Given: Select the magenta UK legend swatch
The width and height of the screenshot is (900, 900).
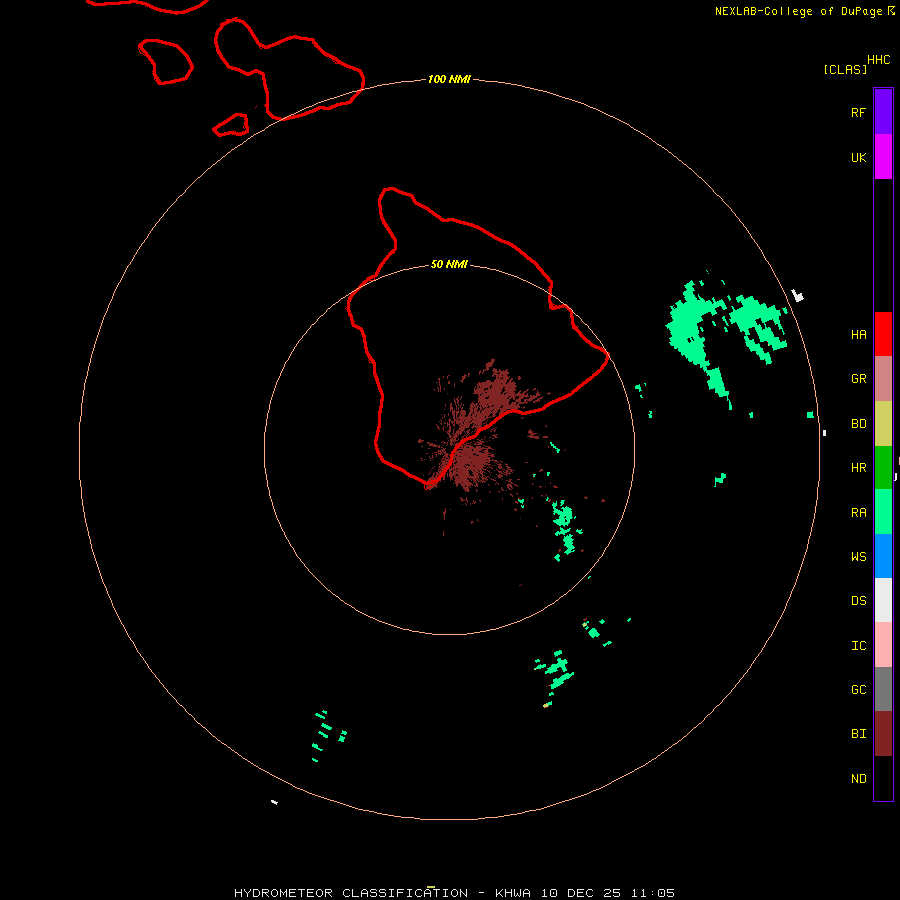Looking at the screenshot, I should coord(883,157).
